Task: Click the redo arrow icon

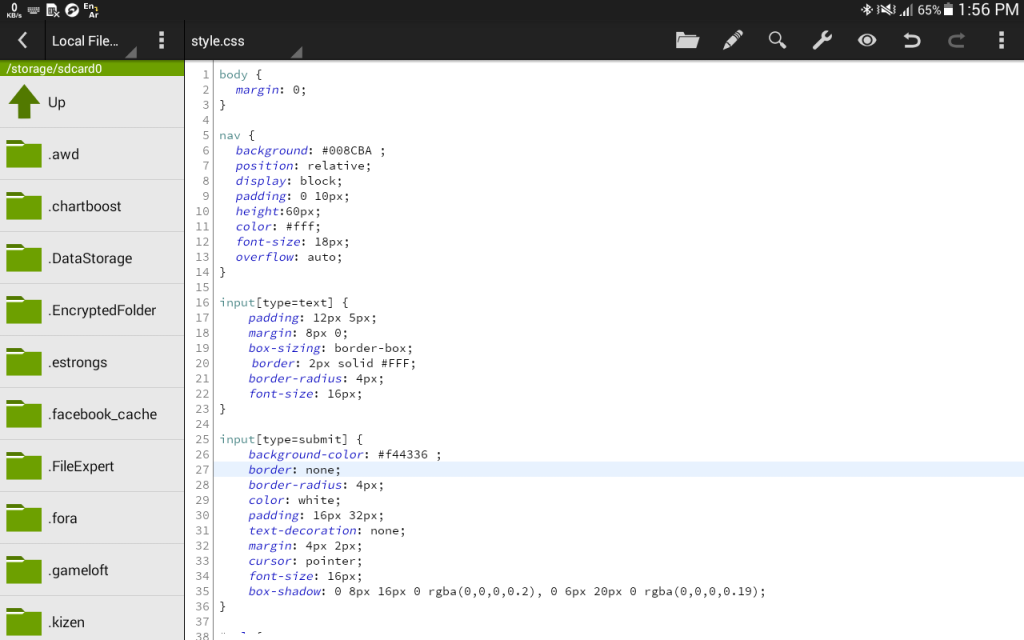Action: coord(957,41)
